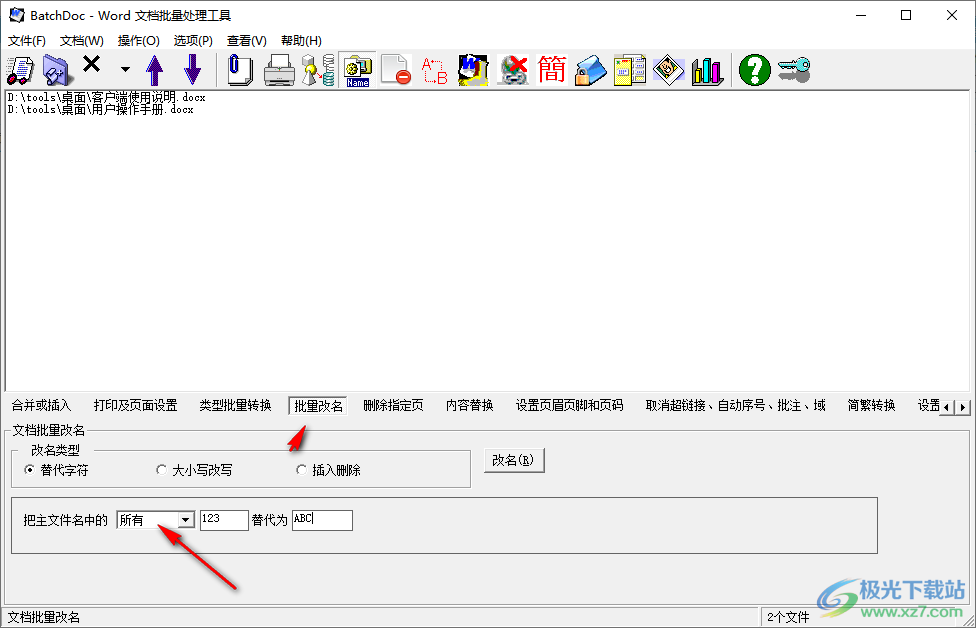The image size is (976, 628).
Task: Switch to the 删除指定页 tab
Action: (393, 406)
